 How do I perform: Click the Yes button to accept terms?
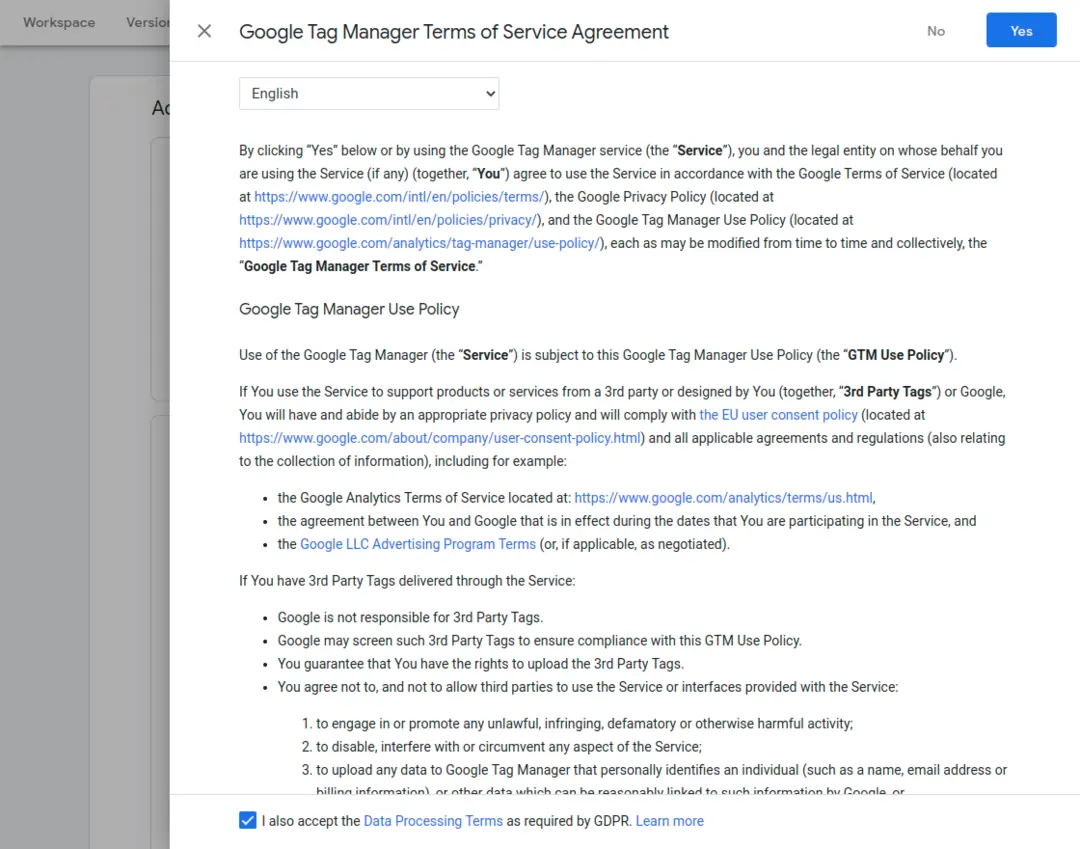coord(1021,30)
